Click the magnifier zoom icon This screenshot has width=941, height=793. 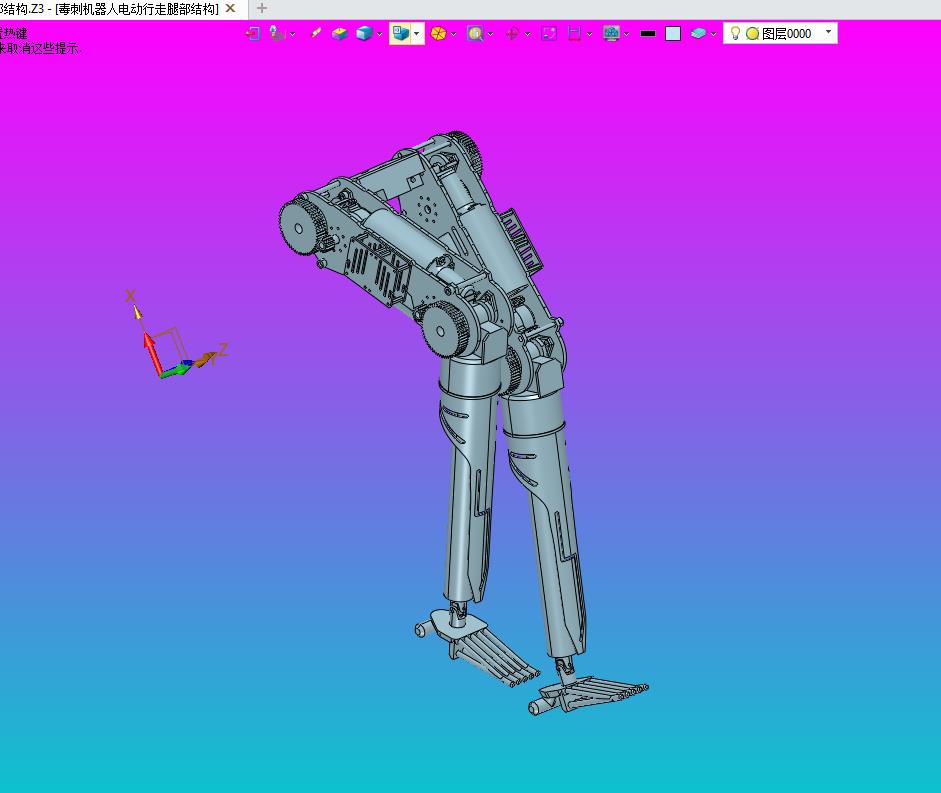pos(475,33)
